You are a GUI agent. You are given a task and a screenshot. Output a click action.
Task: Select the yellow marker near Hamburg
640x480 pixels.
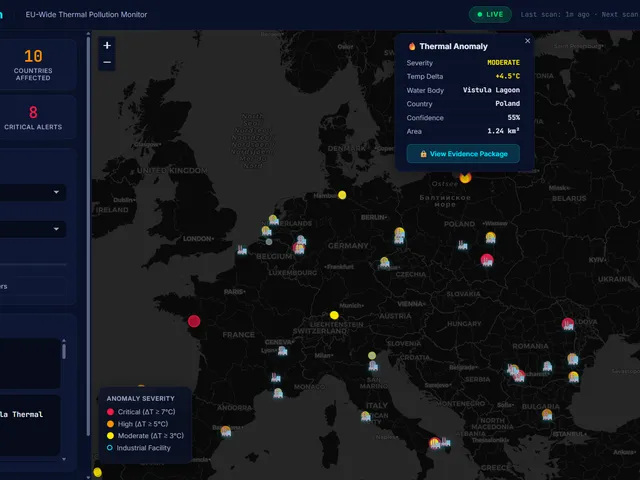click(x=342, y=195)
